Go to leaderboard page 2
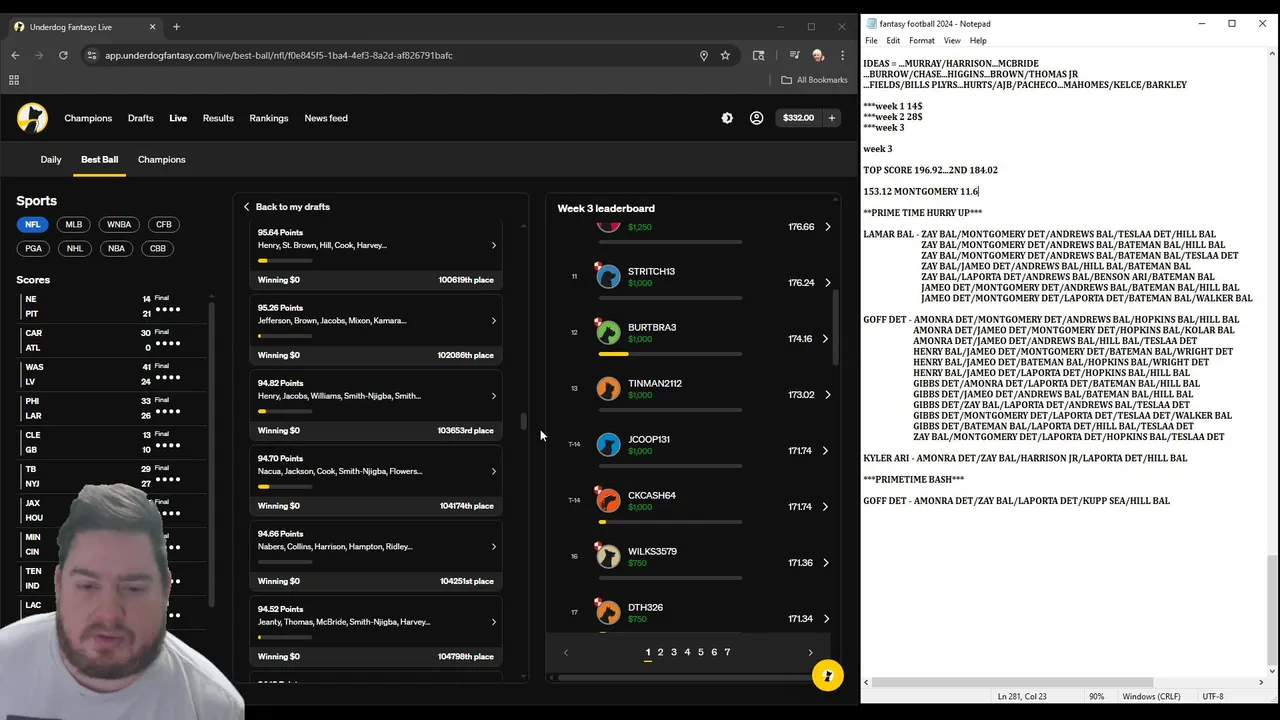Viewport: 1280px width, 720px height. pos(660,652)
